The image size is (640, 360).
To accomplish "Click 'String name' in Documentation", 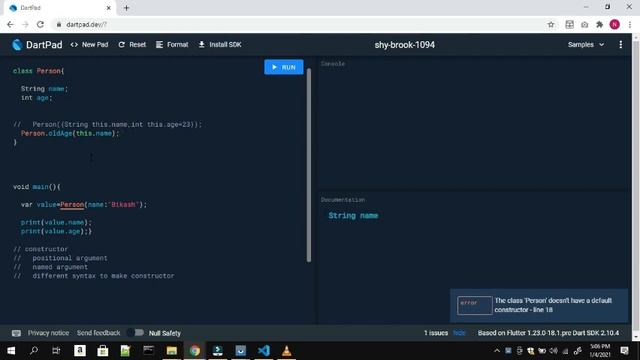I will (x=353, y=216).
